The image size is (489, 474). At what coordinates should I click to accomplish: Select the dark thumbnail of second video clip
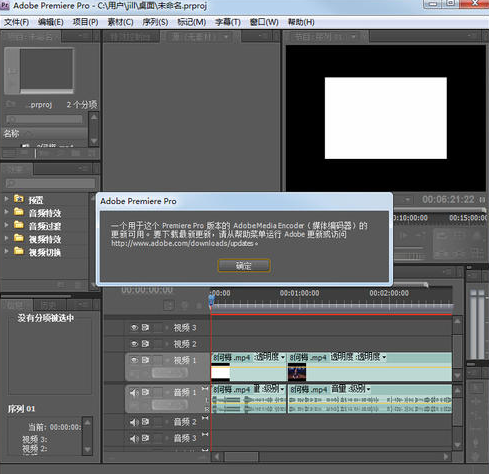pos(297,373)
